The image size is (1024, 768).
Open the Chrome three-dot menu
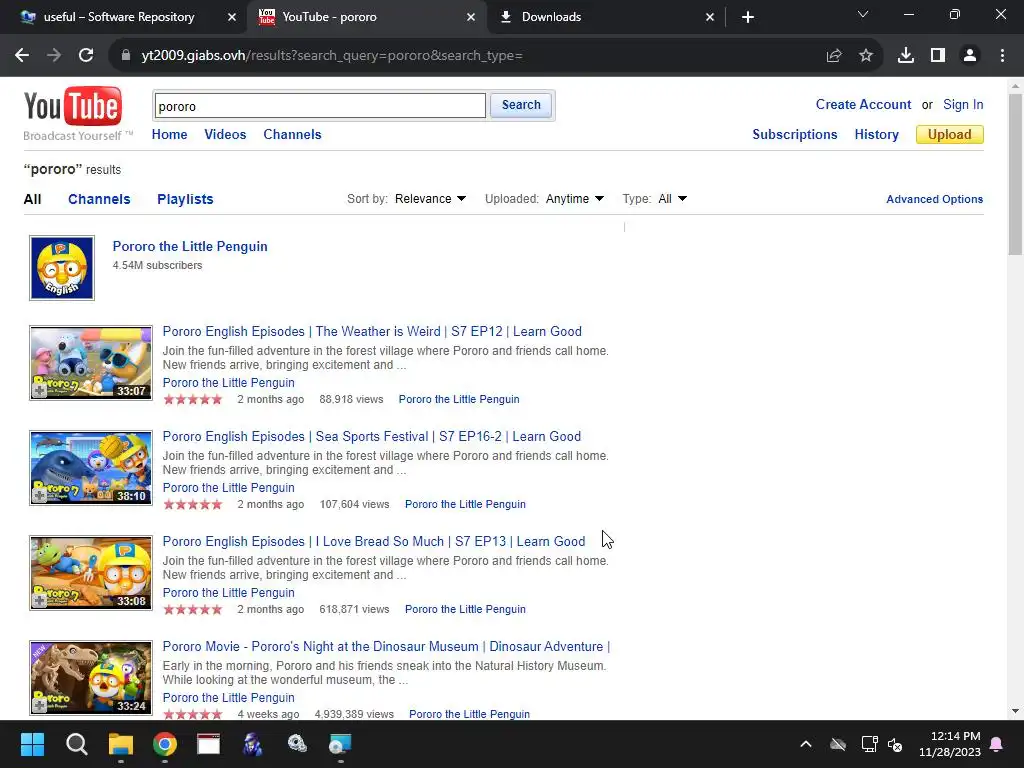1002,56
